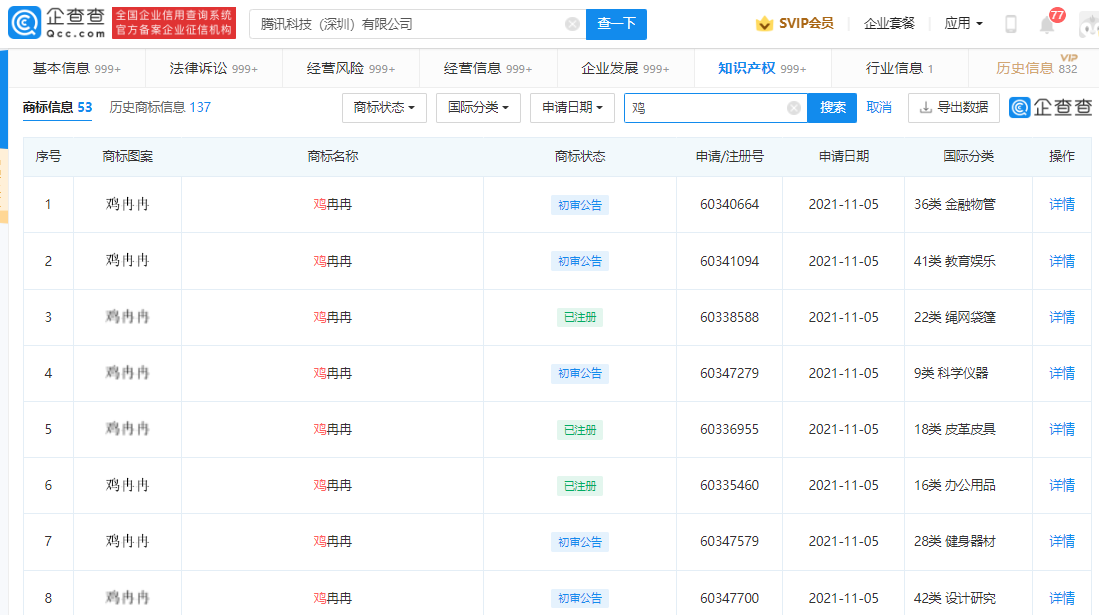This screenshot has width=1099, height=615.
Task: Click 取消 to cancel the search
Action: [x=879, y=108]
